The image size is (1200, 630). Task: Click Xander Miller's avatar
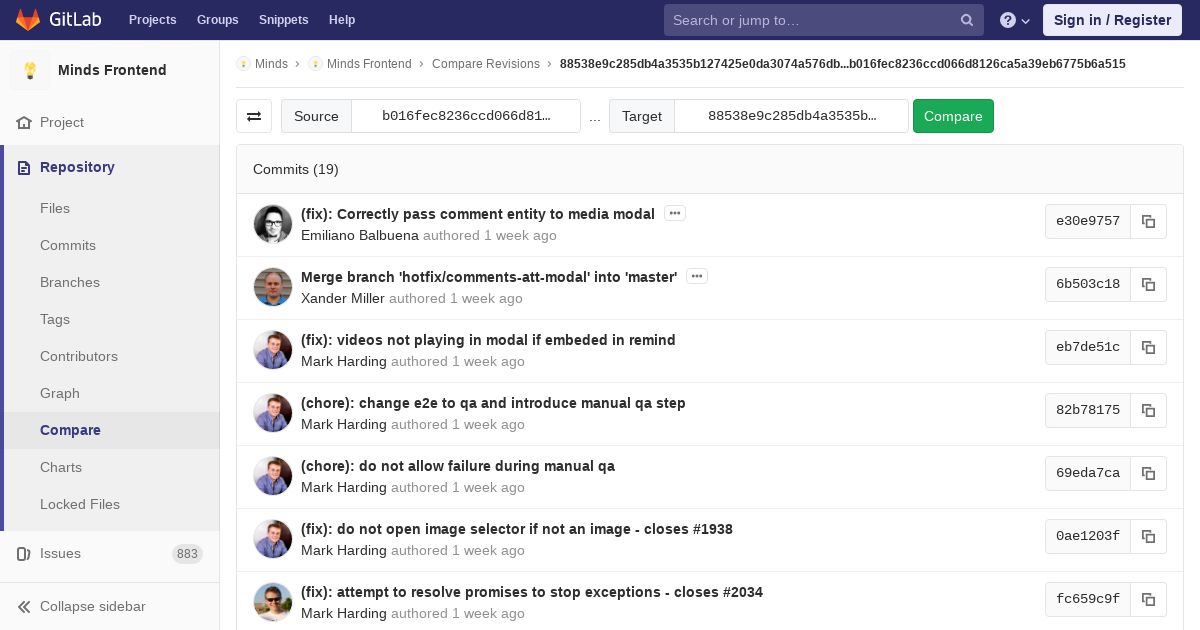[x=273, y=287]
